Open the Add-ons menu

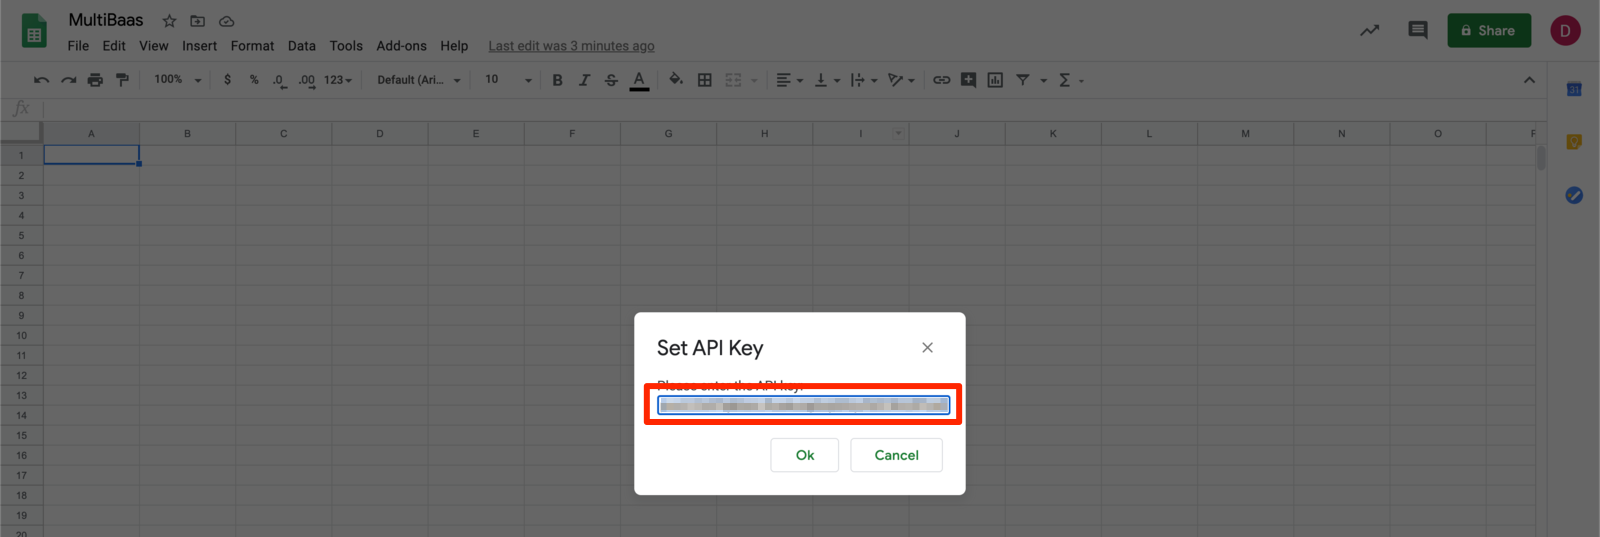[401, 46]
